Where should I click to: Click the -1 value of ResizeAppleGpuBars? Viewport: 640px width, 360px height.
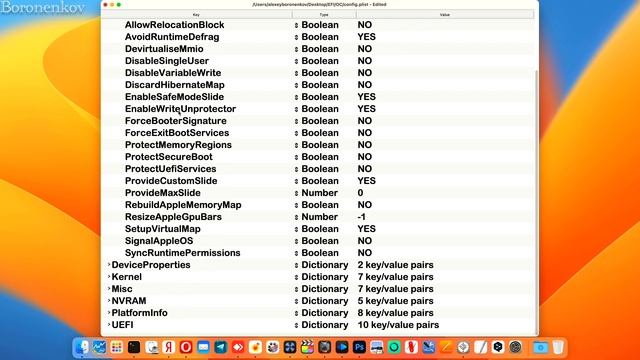point(362,217)
